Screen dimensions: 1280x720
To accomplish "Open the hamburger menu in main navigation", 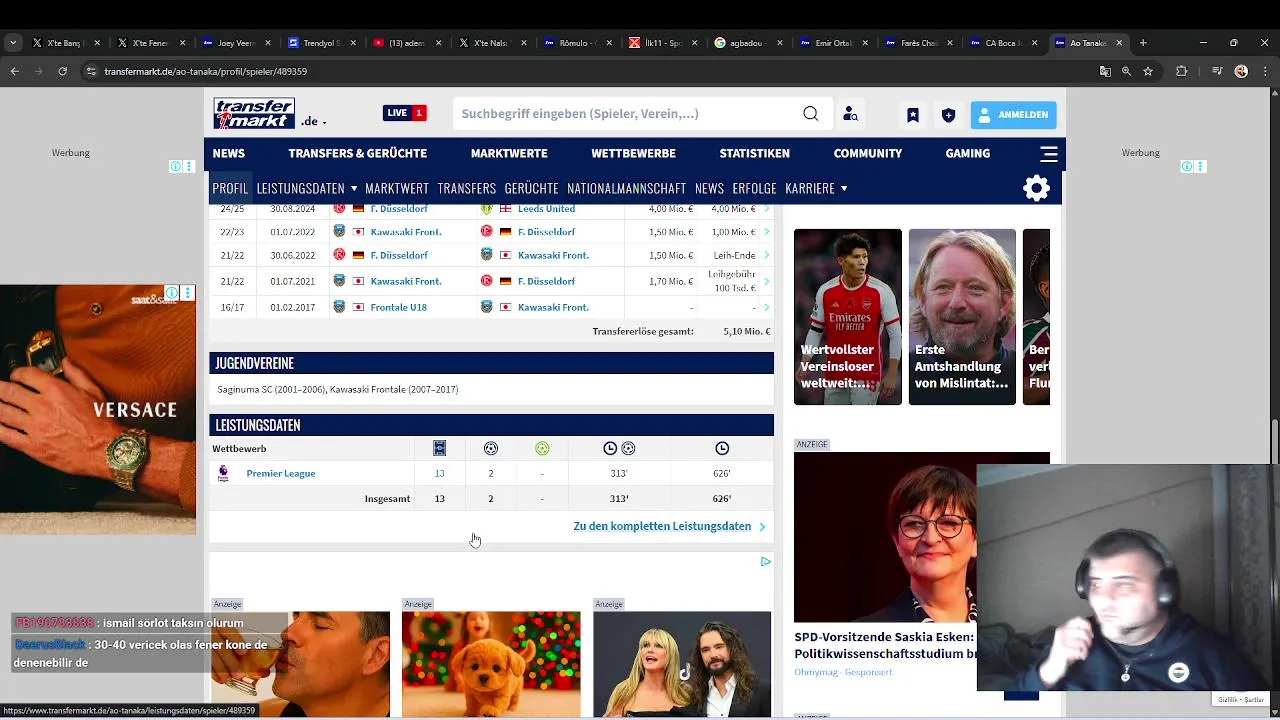I will 1049,154.
